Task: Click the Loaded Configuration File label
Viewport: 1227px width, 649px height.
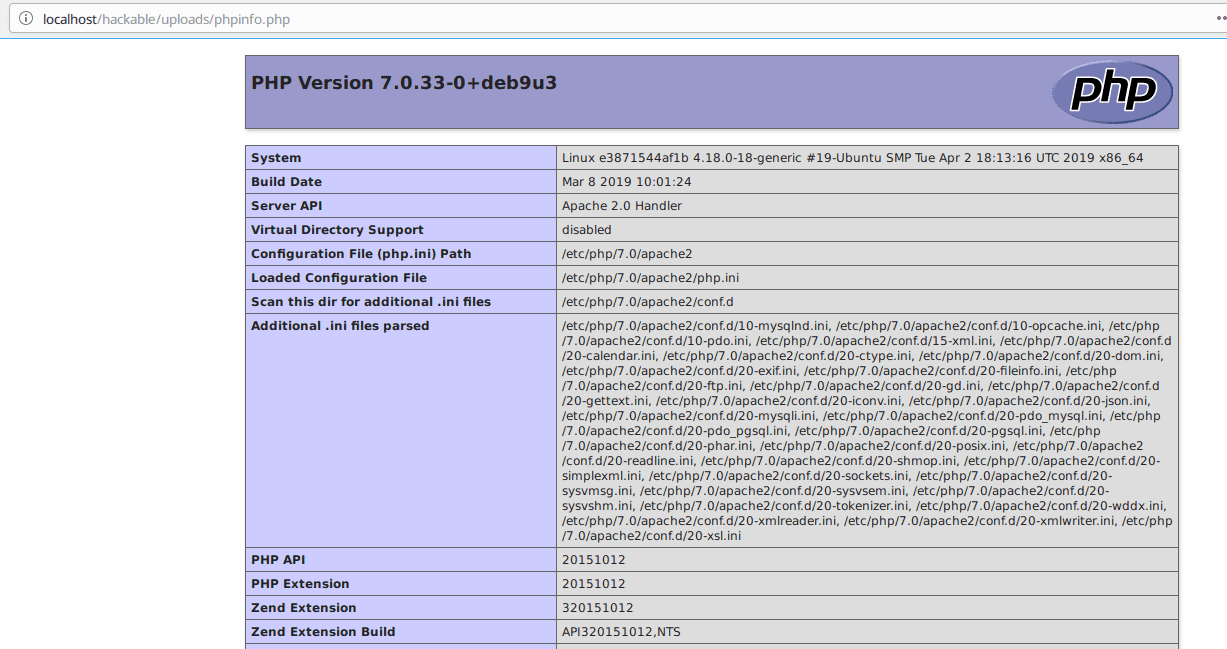Action: [x=339, y=278]
